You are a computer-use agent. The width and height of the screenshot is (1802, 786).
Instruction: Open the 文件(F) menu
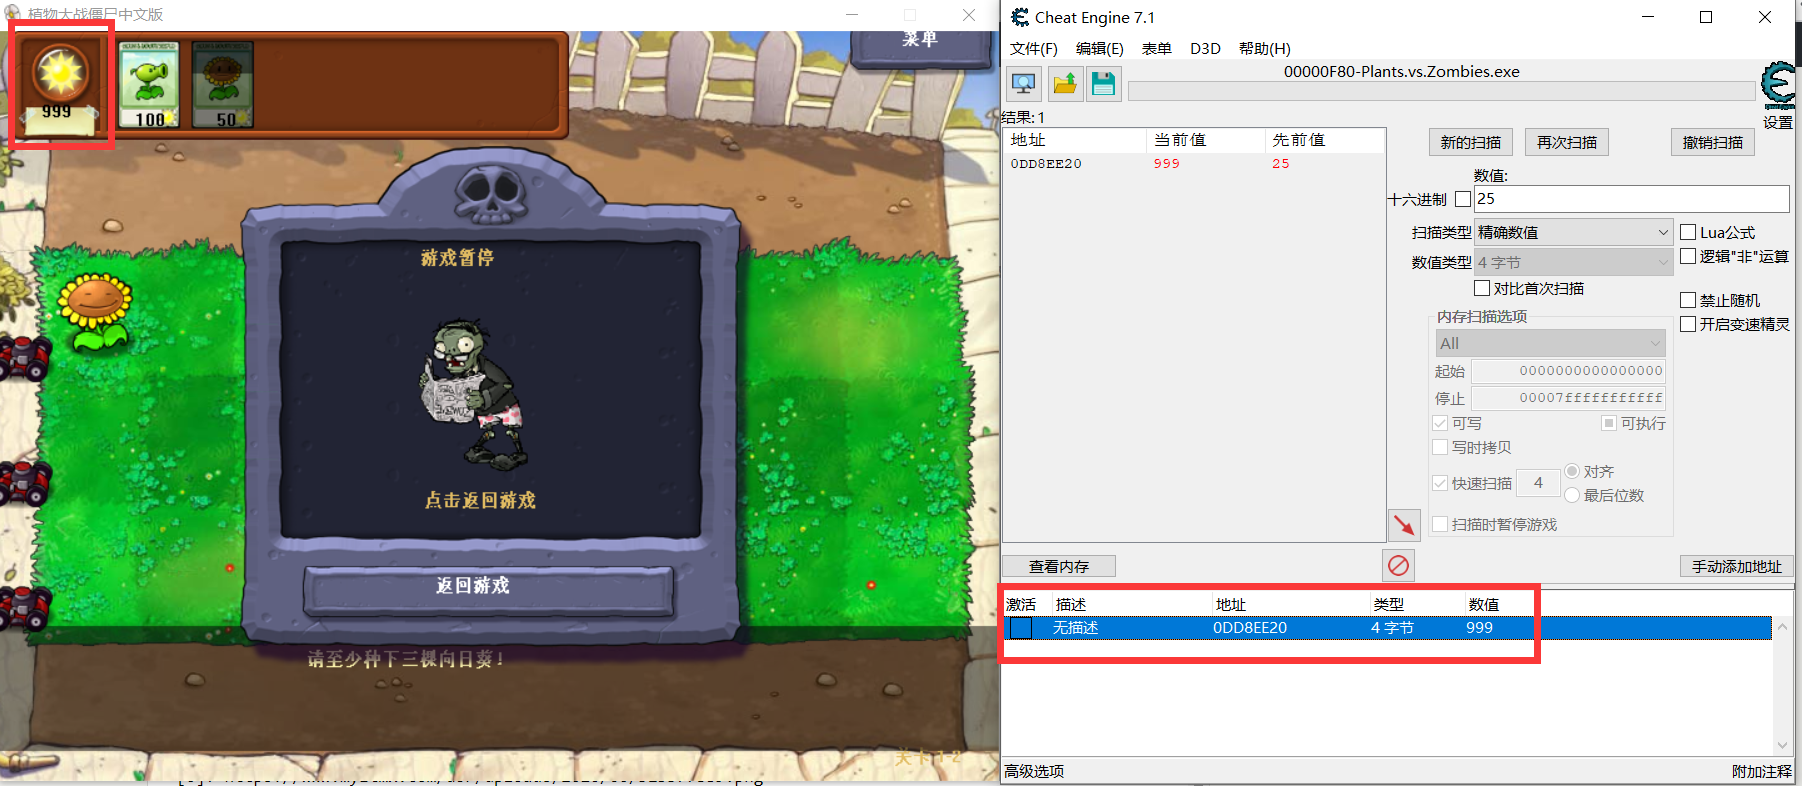(x=1034, y=49)
